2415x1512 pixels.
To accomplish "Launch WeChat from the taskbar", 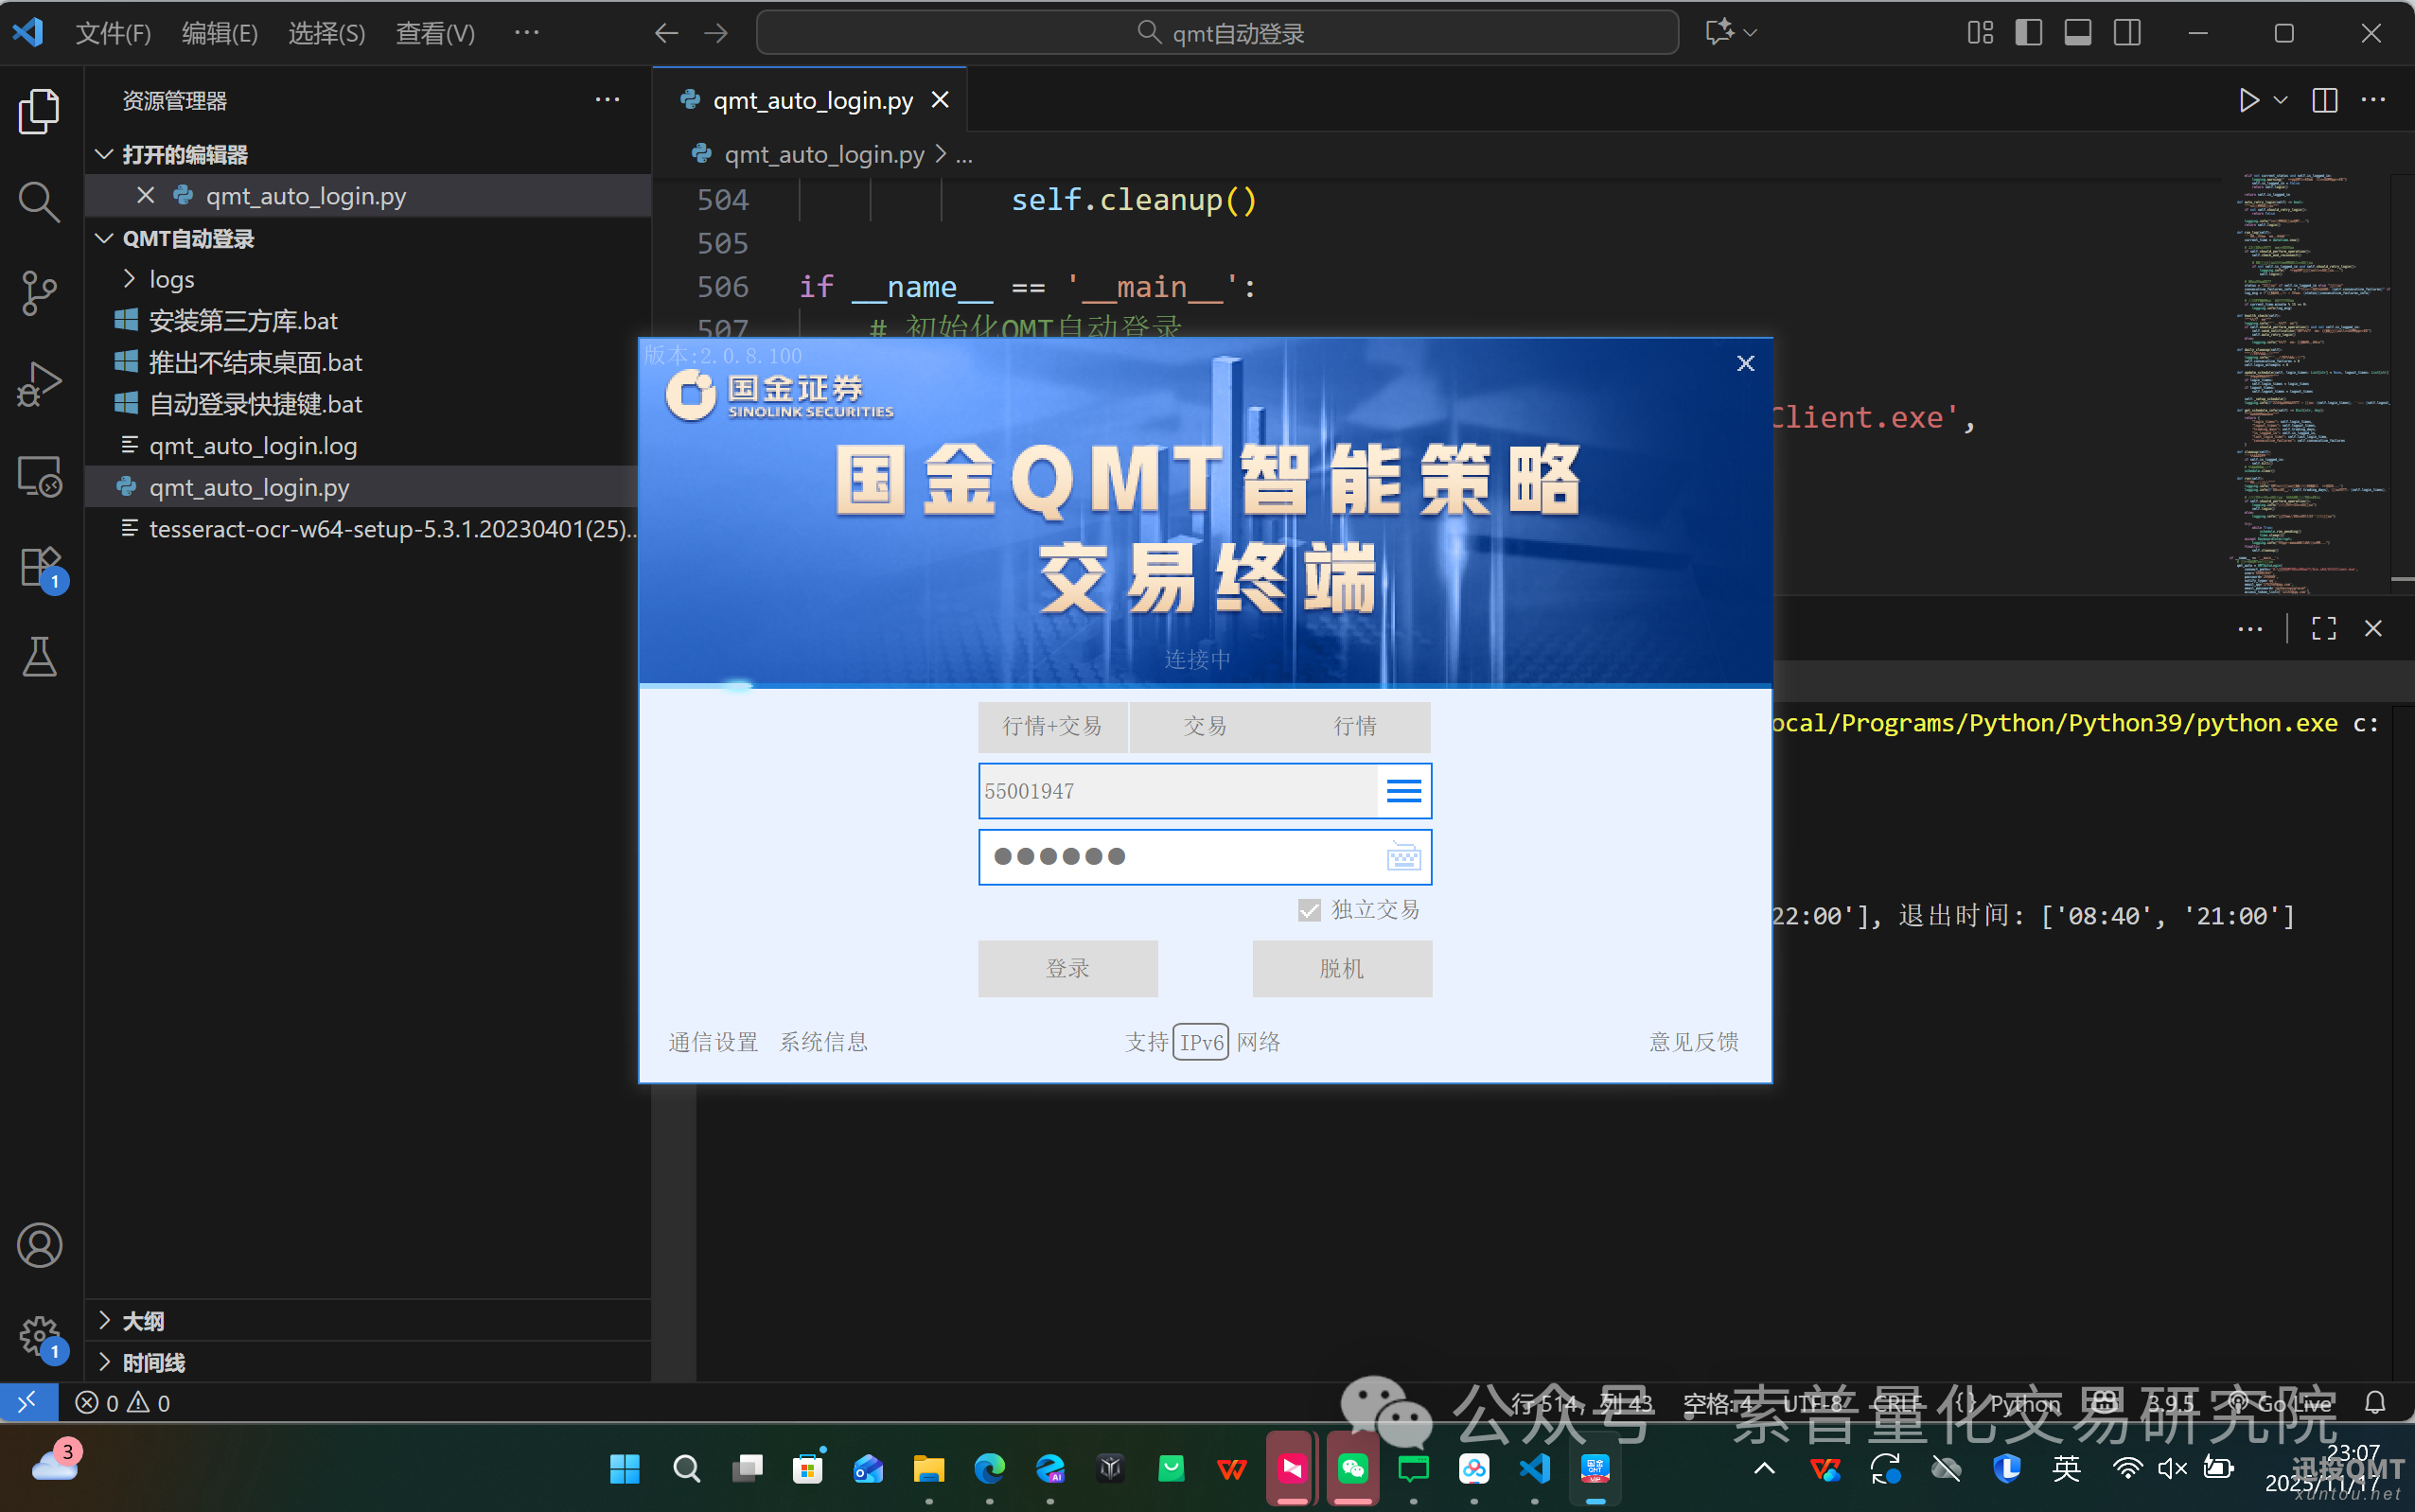I will (1352, 1468).
